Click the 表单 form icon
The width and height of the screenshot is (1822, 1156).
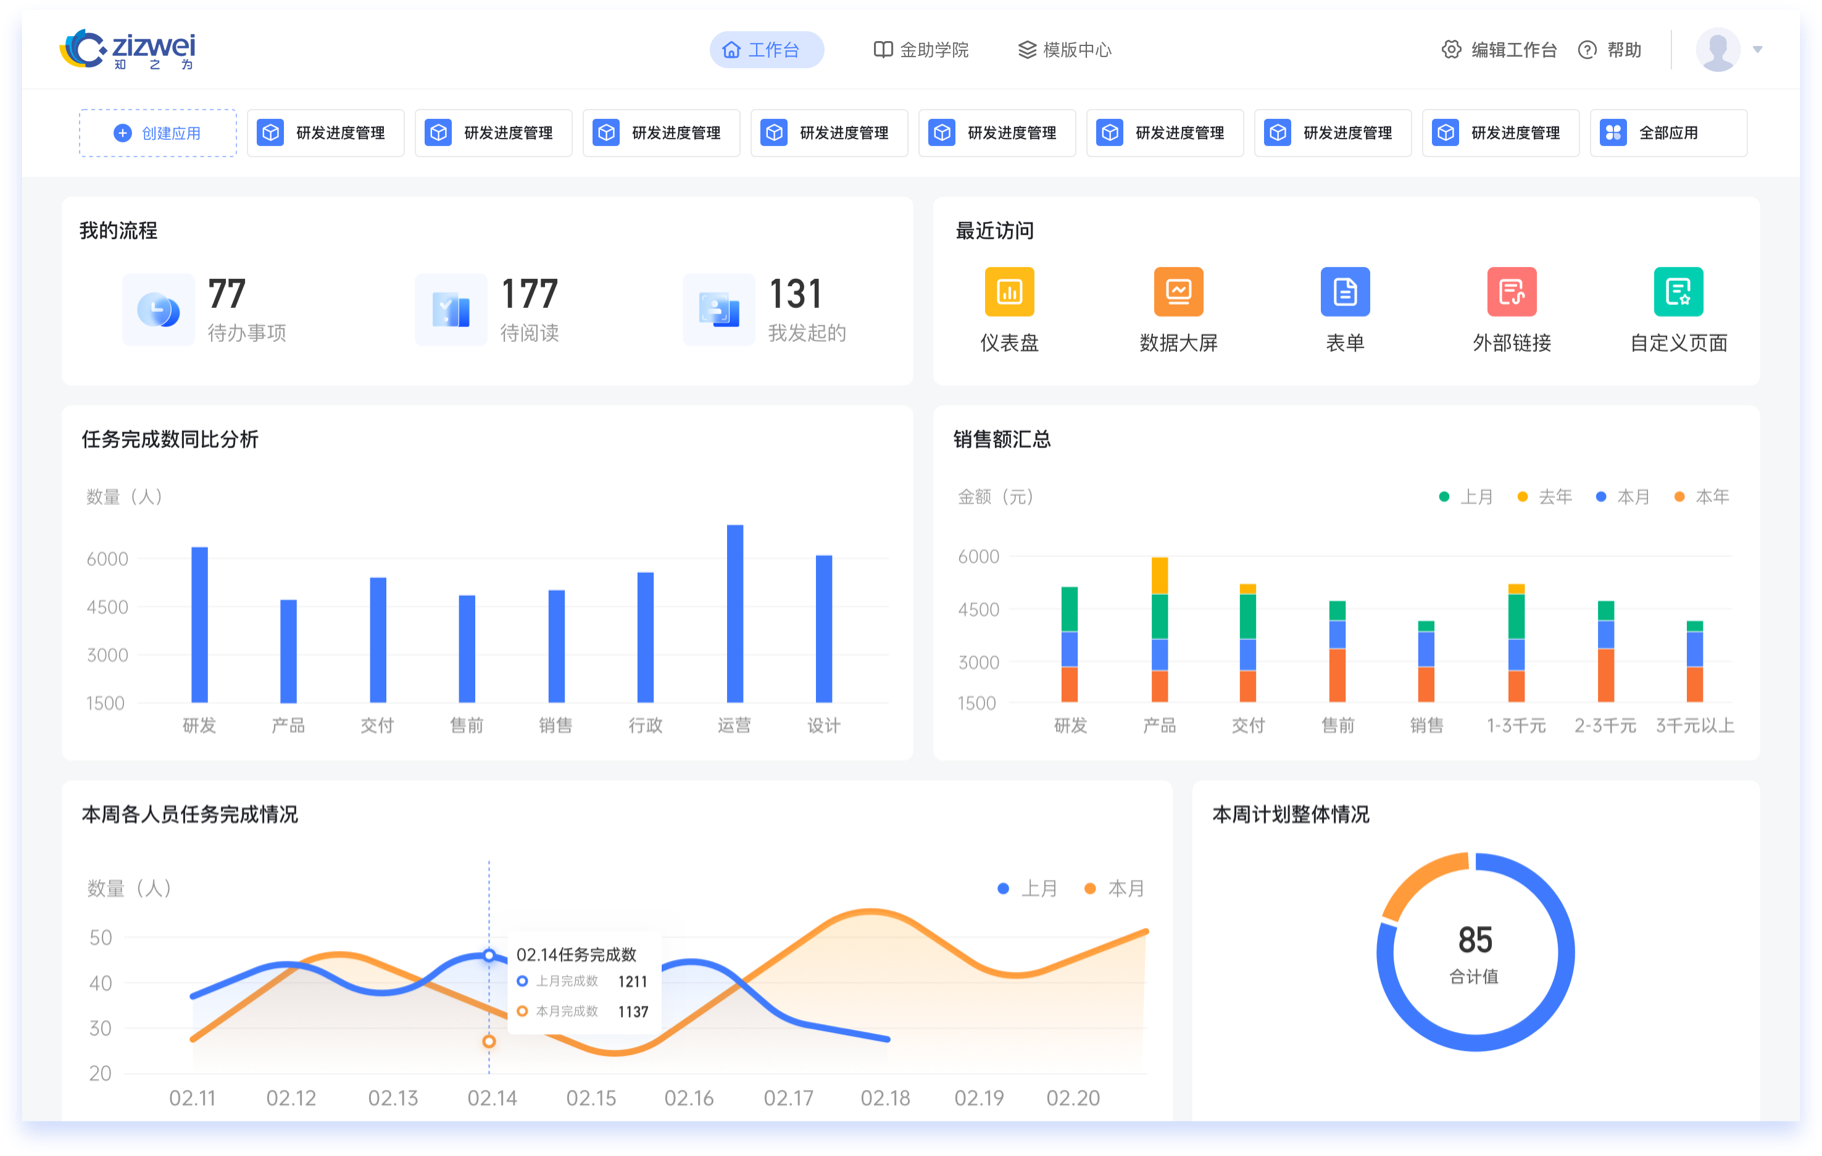coord(1345,292)
